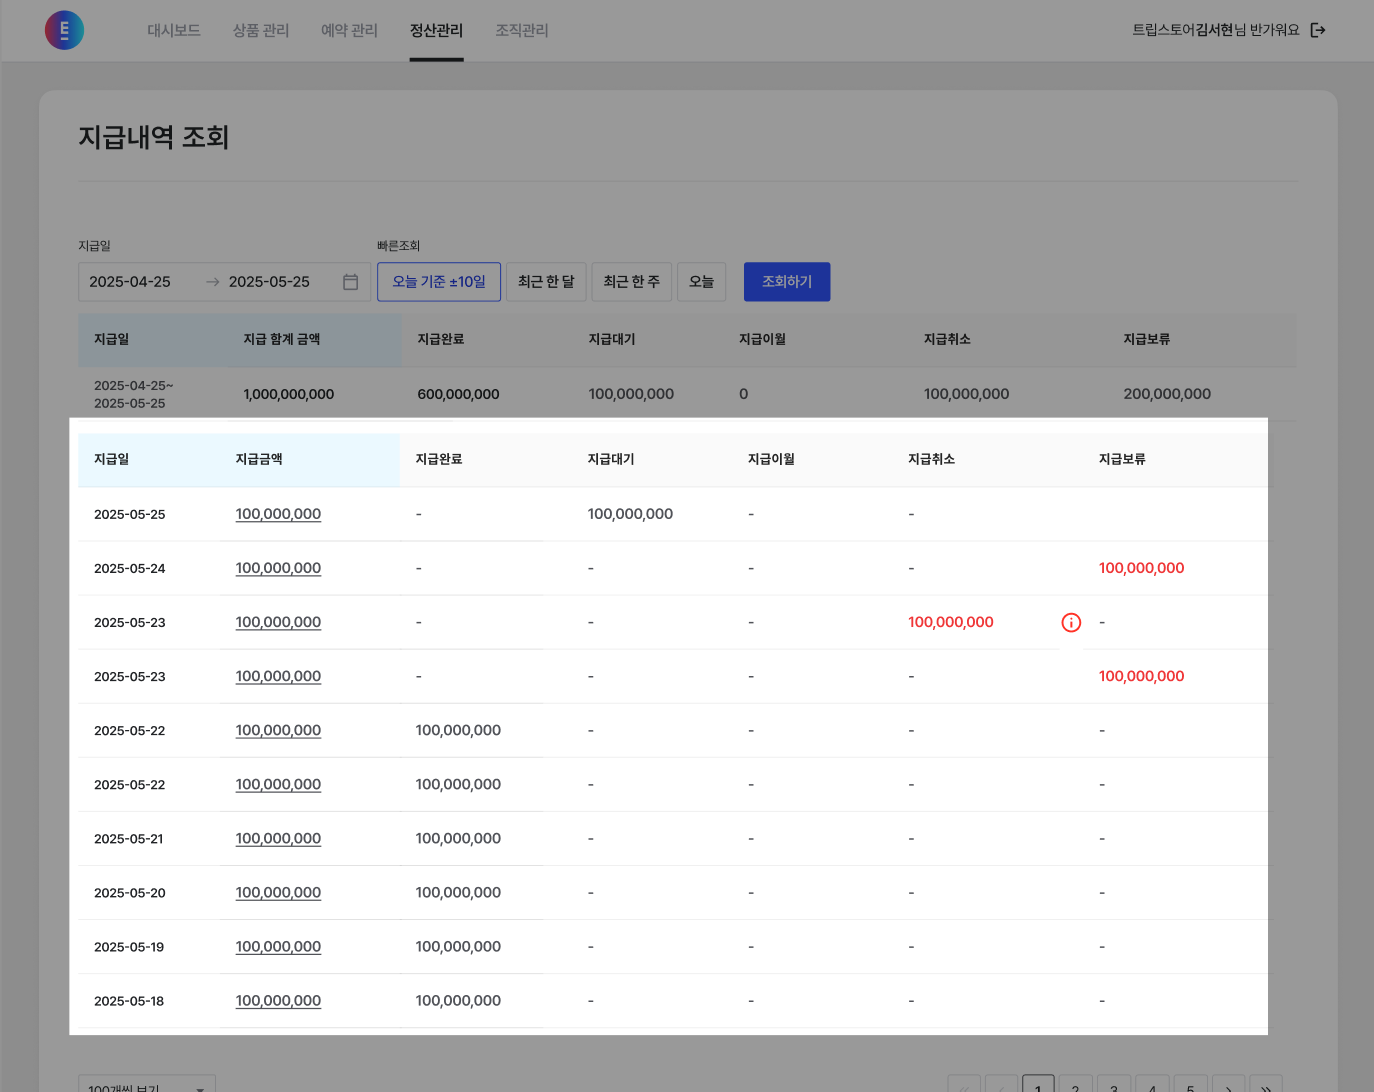The width and height of the screenshot is (1374, 1092).
Task: Click the 지급내역 조회 page heading
Action: 154,137
